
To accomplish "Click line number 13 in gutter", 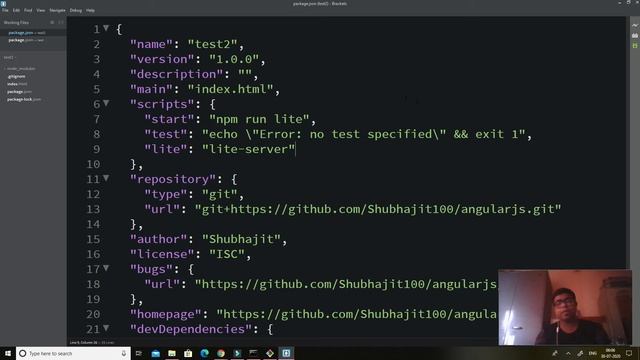I will coord(93,209).
